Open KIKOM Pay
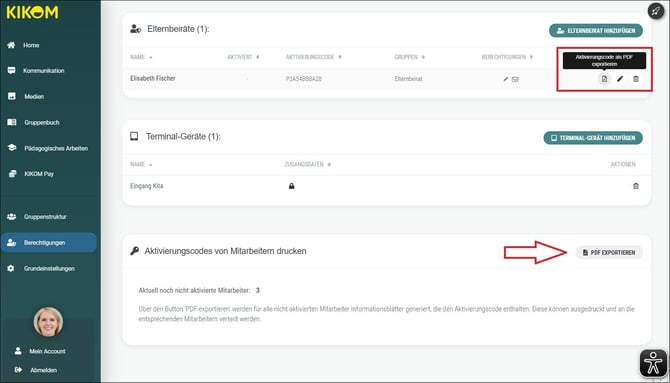 [x=39, y=174]
